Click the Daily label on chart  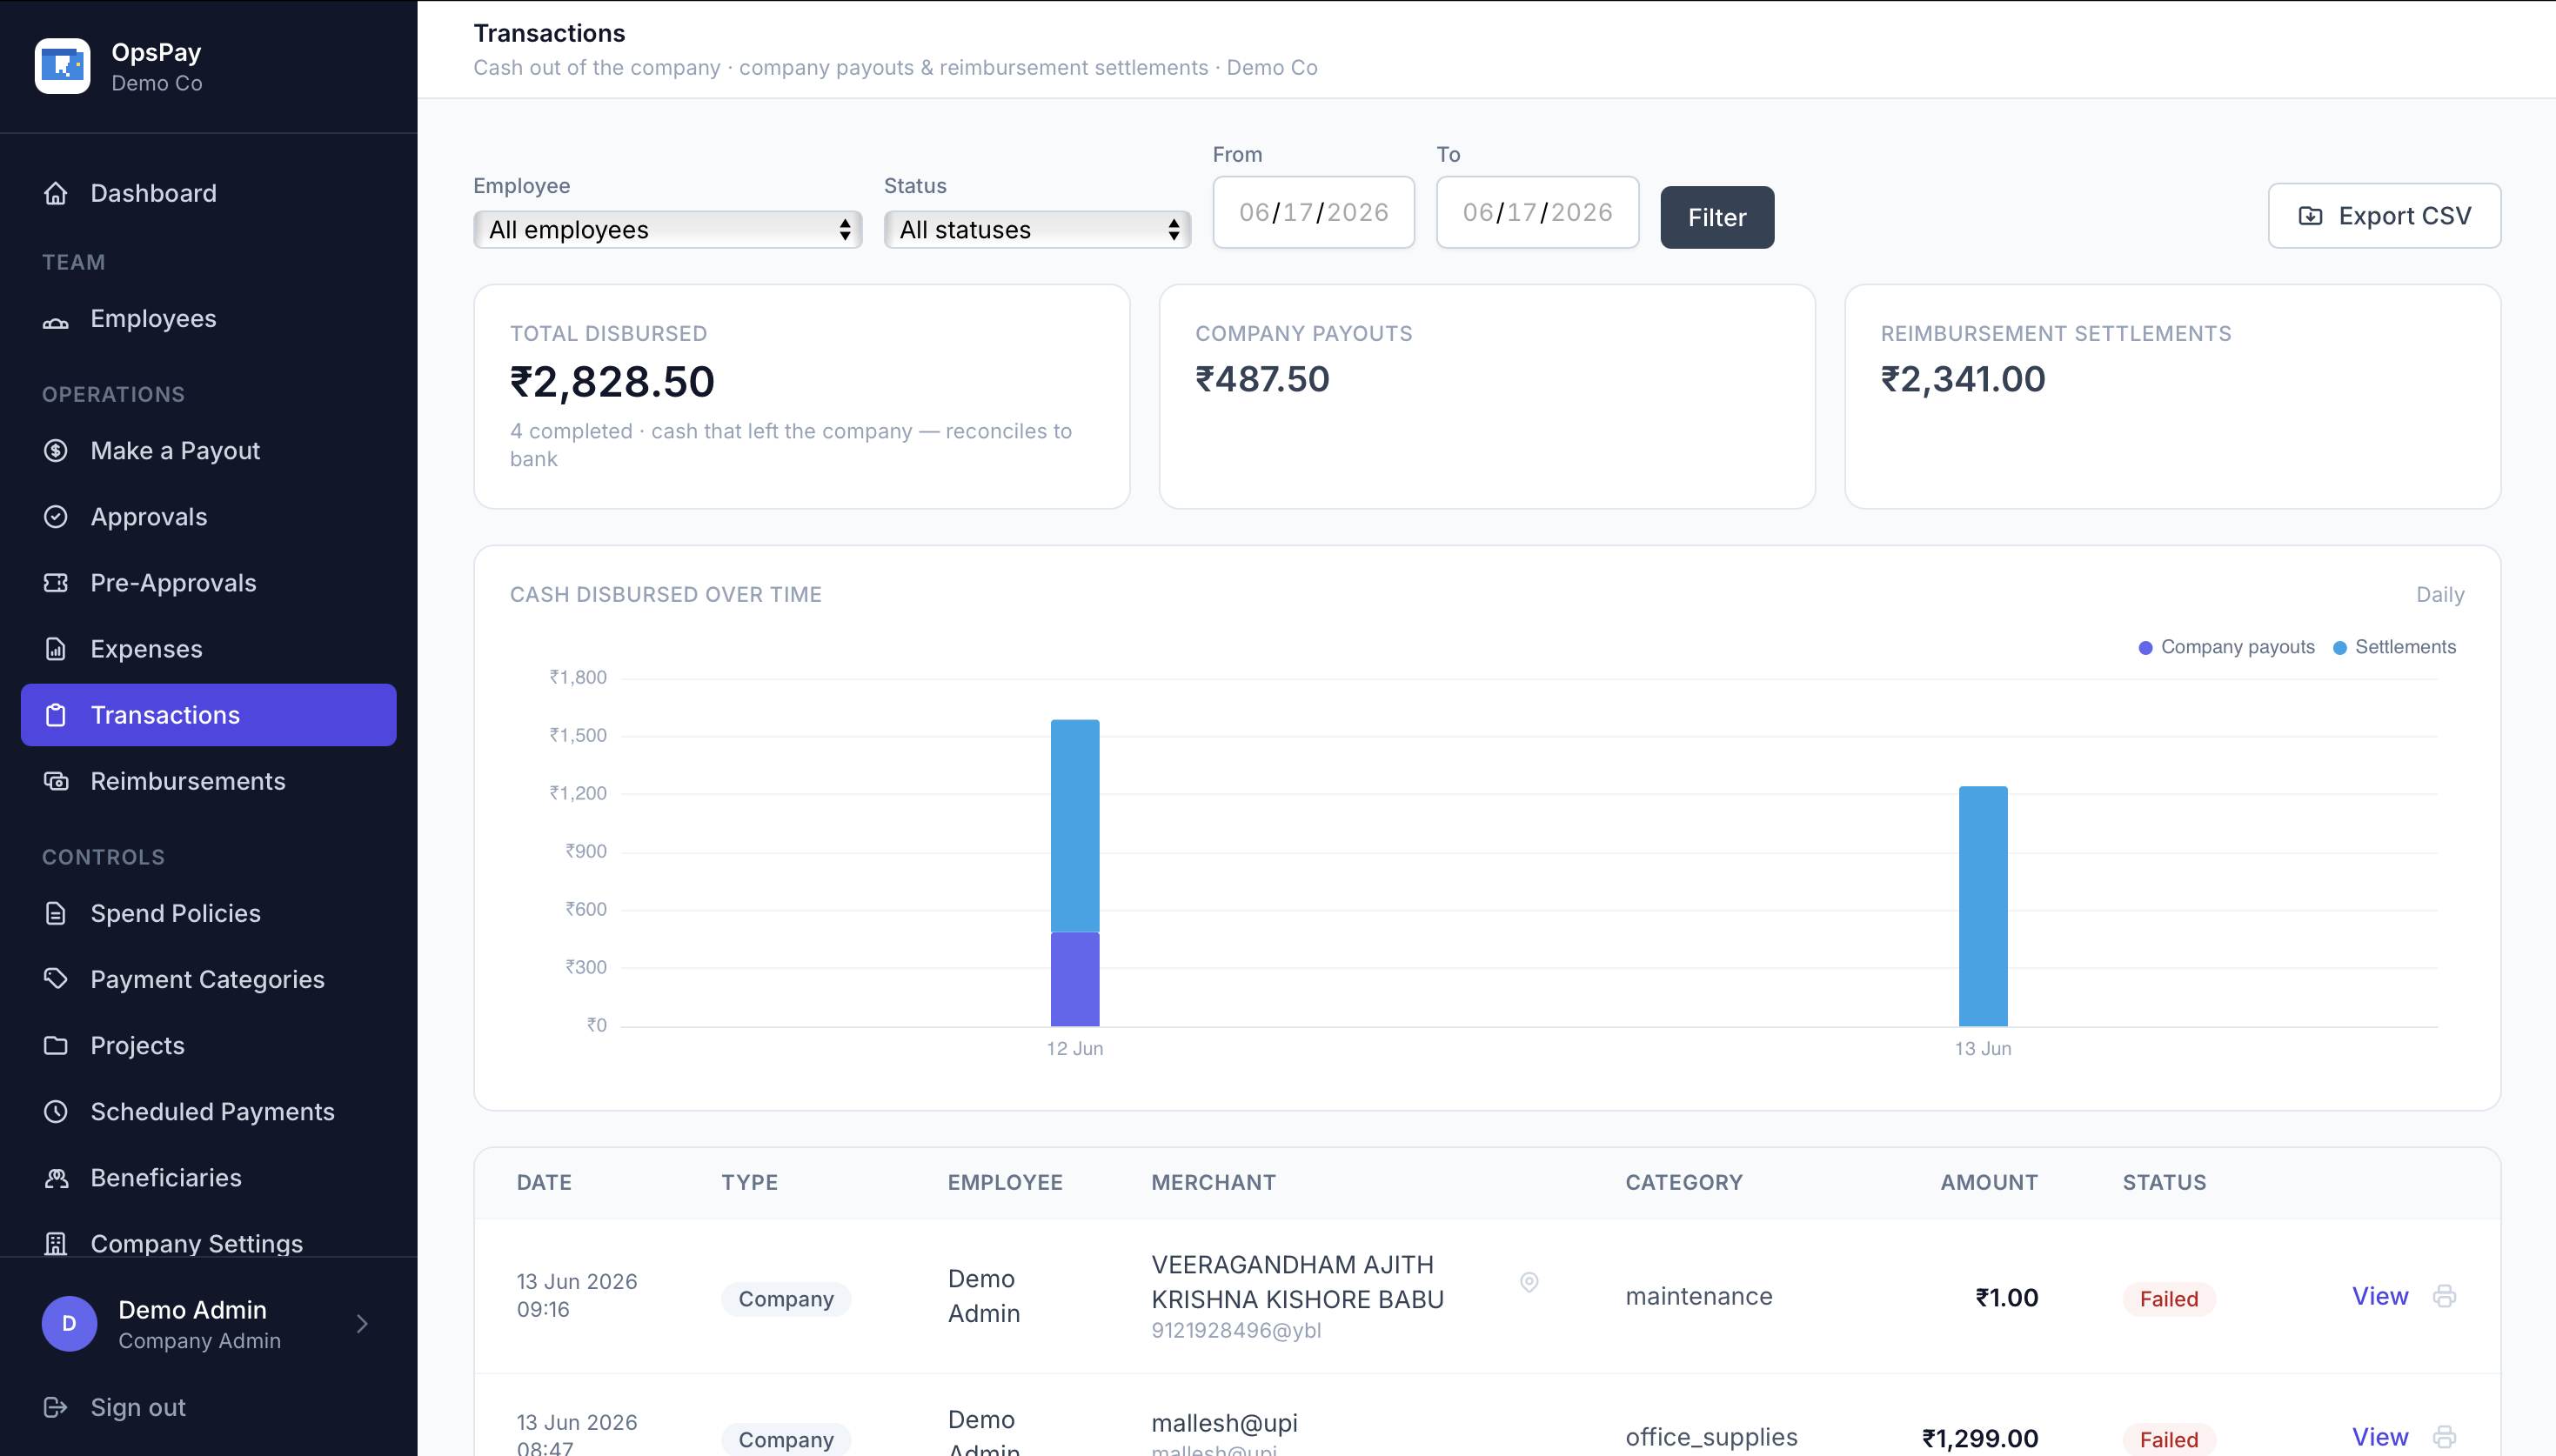click(2439, 594)
